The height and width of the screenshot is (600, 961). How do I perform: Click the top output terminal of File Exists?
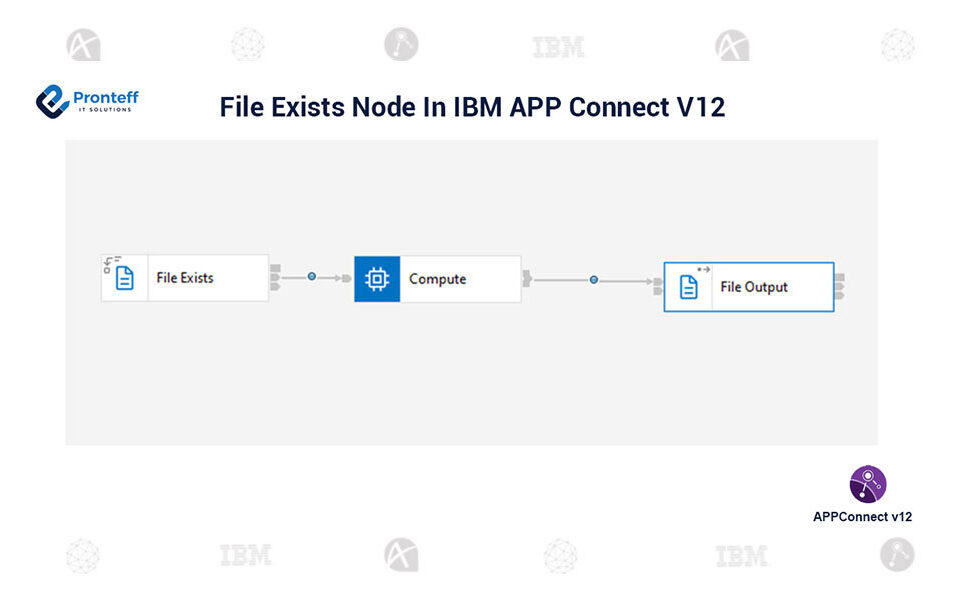(x=275, y=268)
